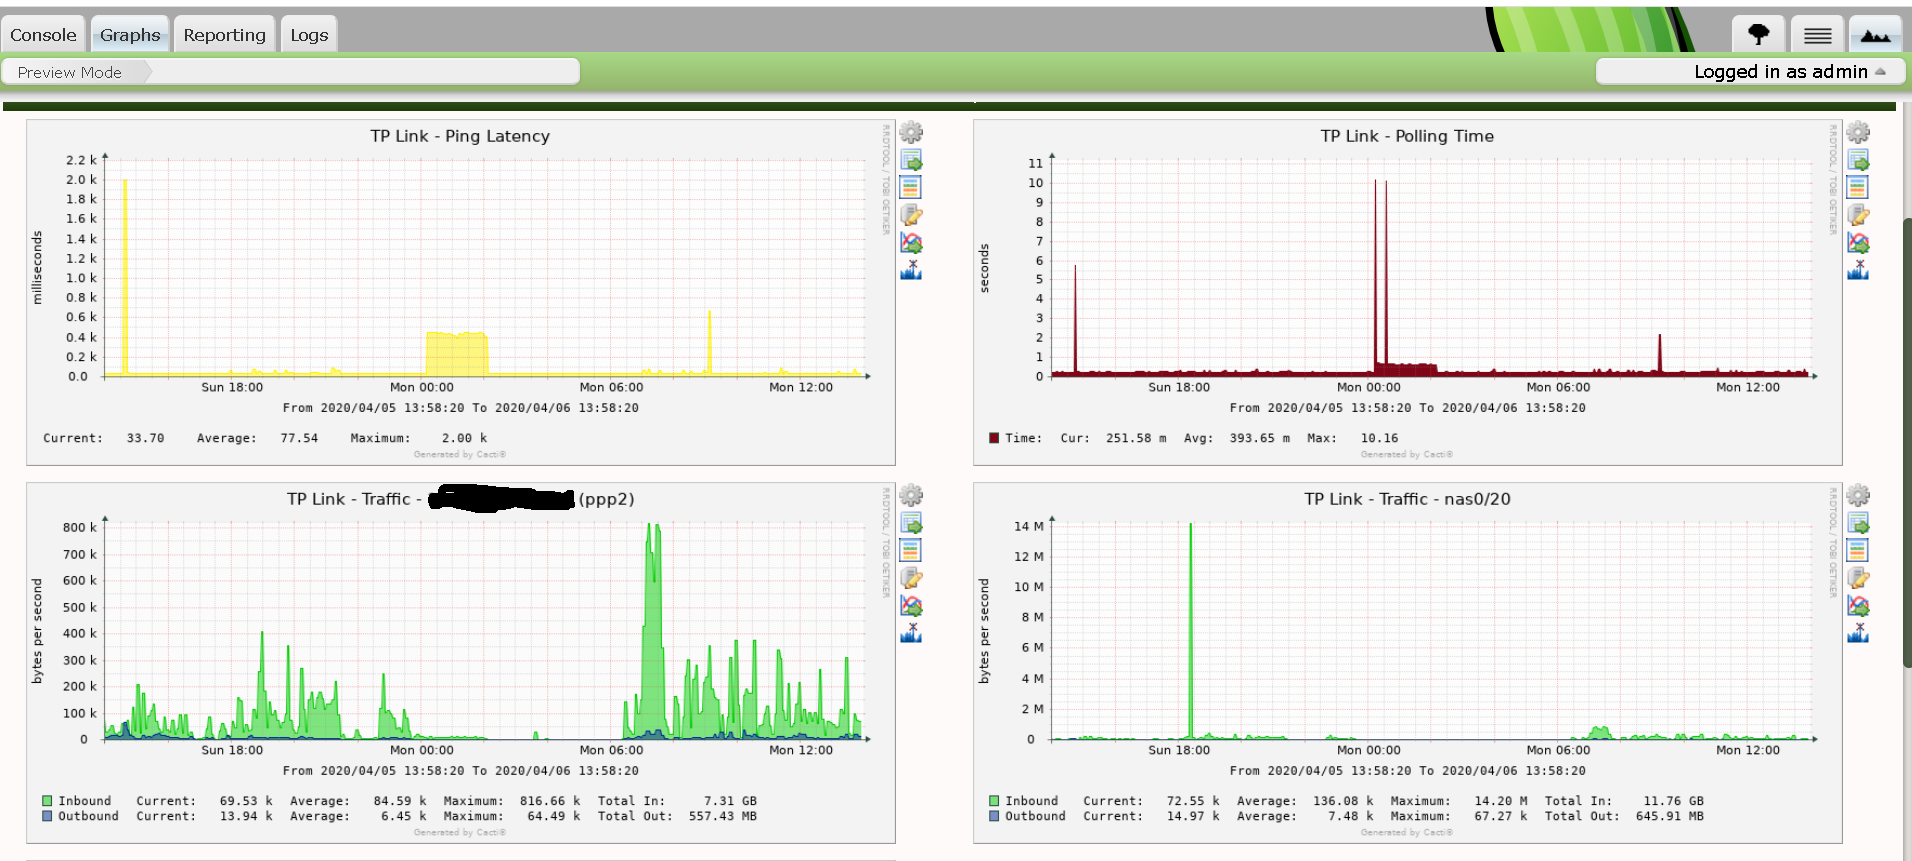Click Total In '11.76 GB' in nas0/20 legend

1673,801
